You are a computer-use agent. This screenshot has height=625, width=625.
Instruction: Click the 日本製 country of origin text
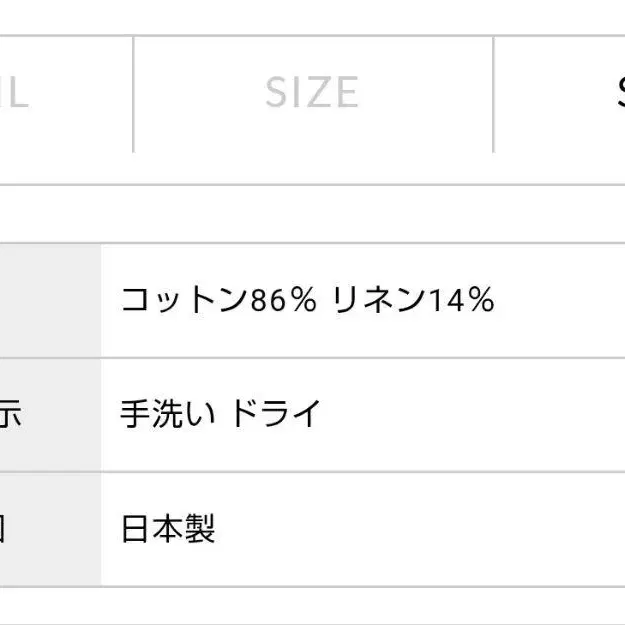coord(168,529)
